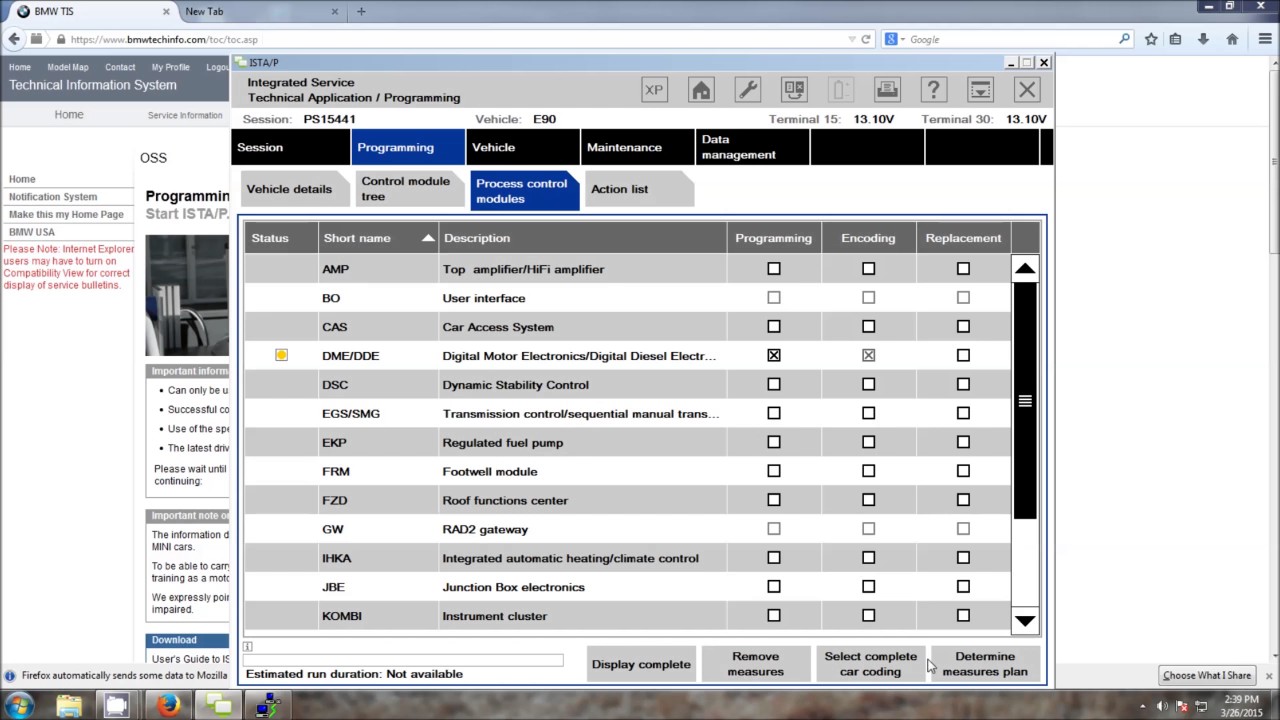Click the printer icon in ISTA/P toolbar
Viewport: 1280px width, 720px height.
point(887,90)
